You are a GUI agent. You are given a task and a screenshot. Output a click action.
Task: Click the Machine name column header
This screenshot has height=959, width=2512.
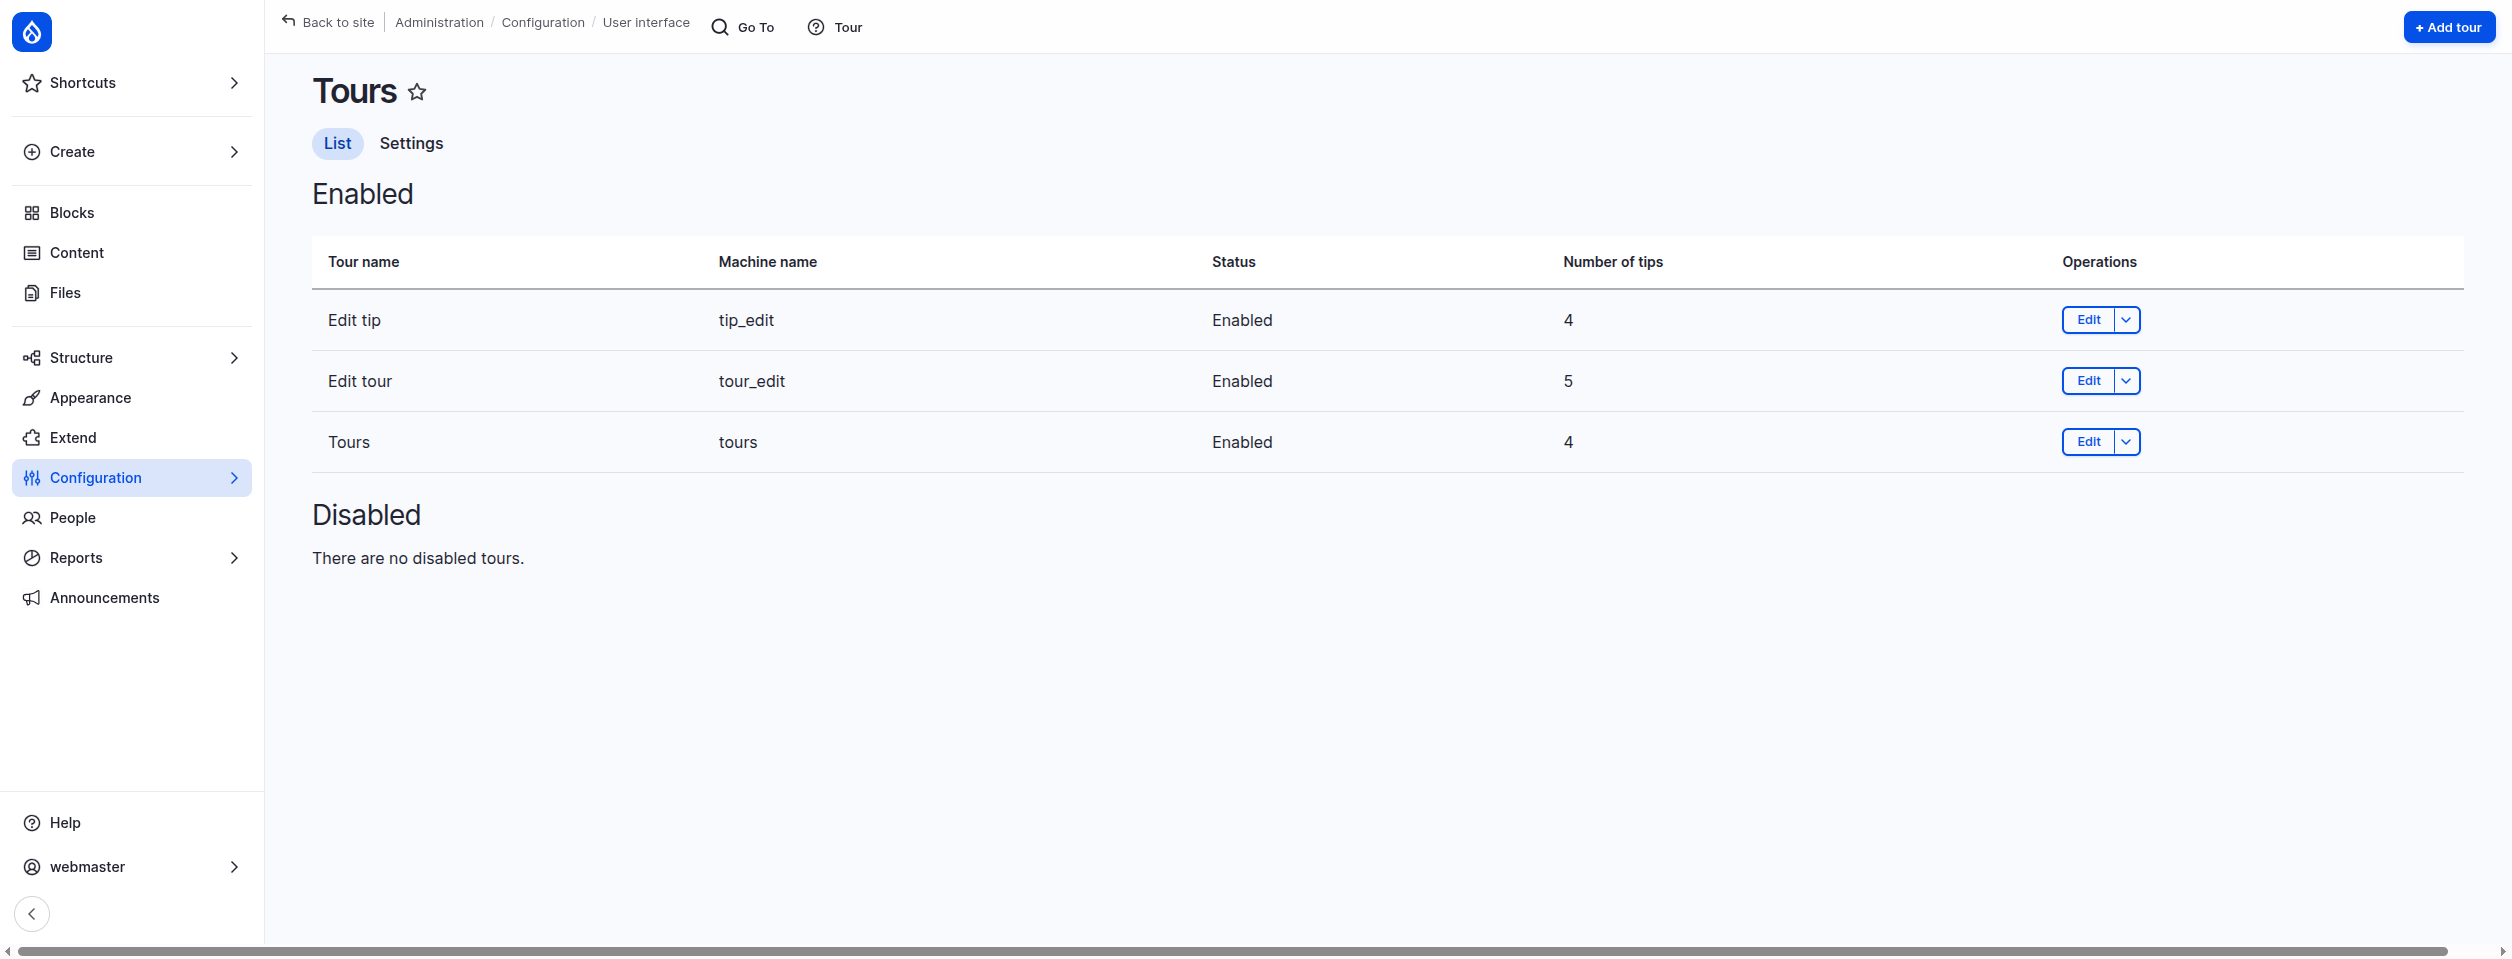768,262
